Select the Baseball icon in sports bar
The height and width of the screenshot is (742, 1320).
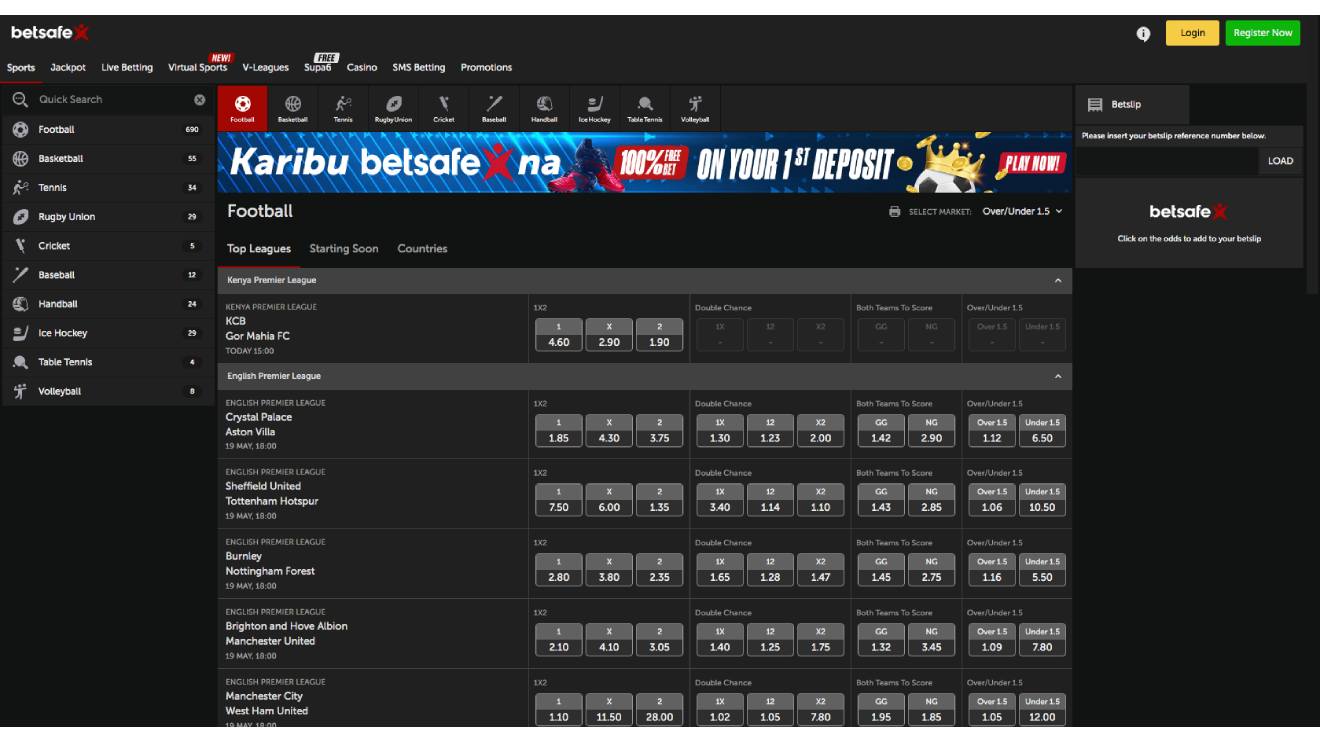(x=494, y=108)
